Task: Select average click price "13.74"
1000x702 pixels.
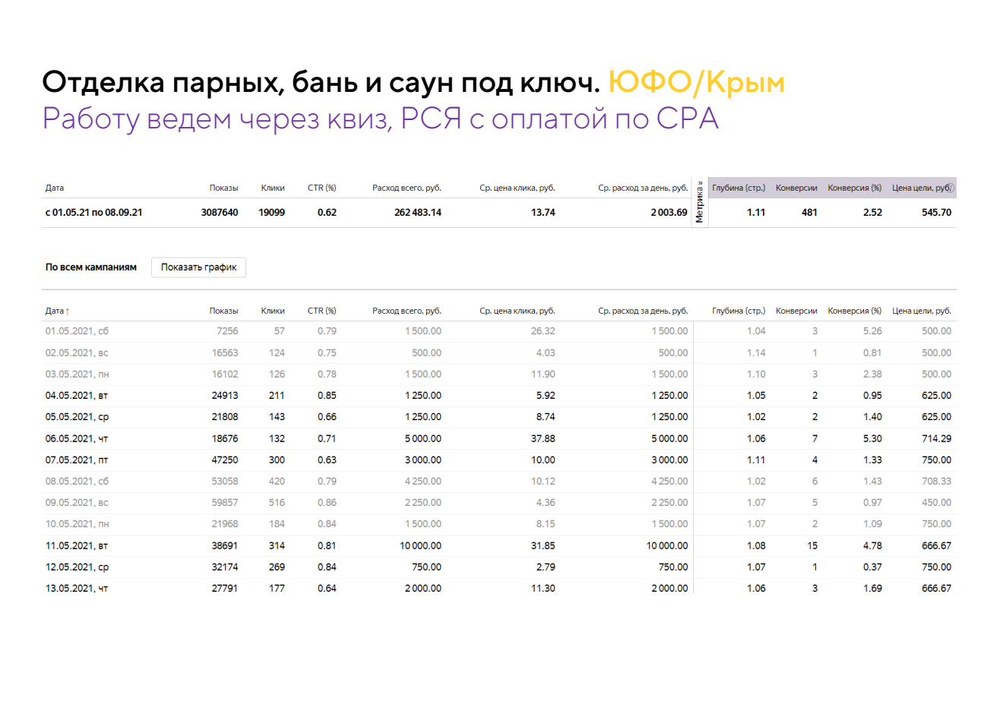Action: click(x=543, y=212)
